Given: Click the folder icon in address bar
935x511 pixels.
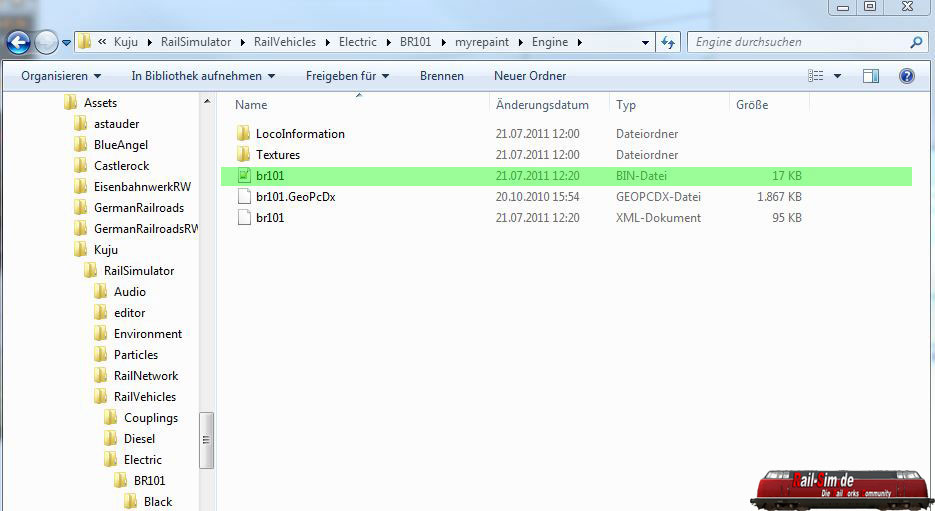Looking at the screenshot, I should coord(85,42).
